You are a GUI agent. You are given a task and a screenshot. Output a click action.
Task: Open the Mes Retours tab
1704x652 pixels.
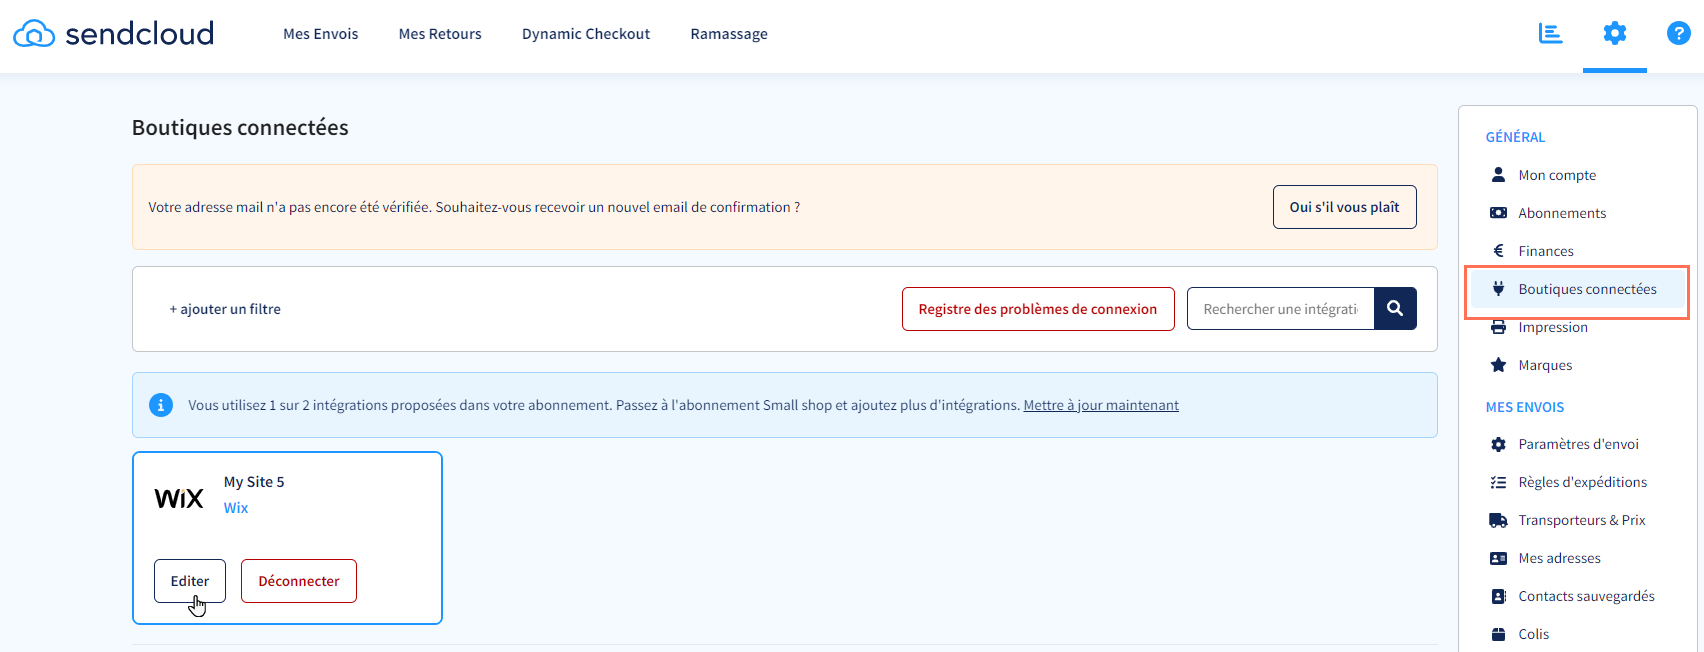click(x=440, y=34)
